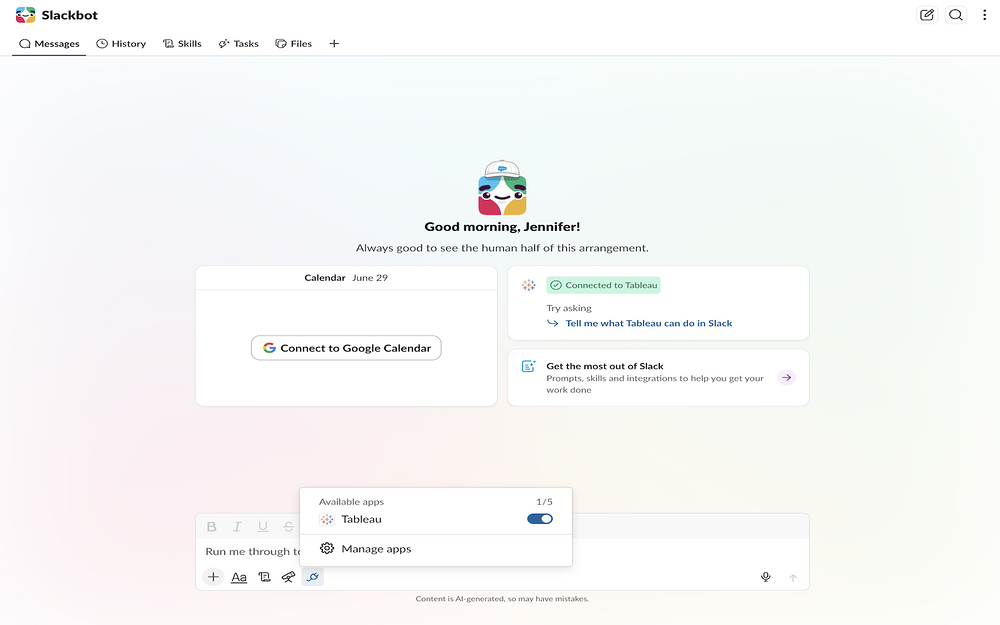
Task: Toggle bold formatting in composer
Action: click(212, 527)
